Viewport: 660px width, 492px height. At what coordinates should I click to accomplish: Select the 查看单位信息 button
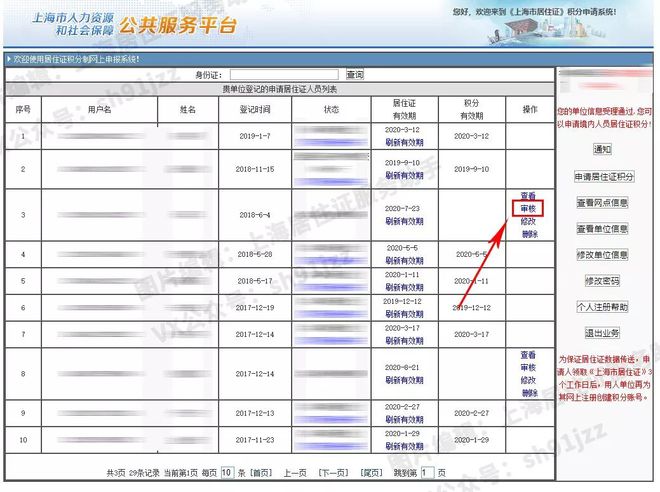(x=602, y=228)
